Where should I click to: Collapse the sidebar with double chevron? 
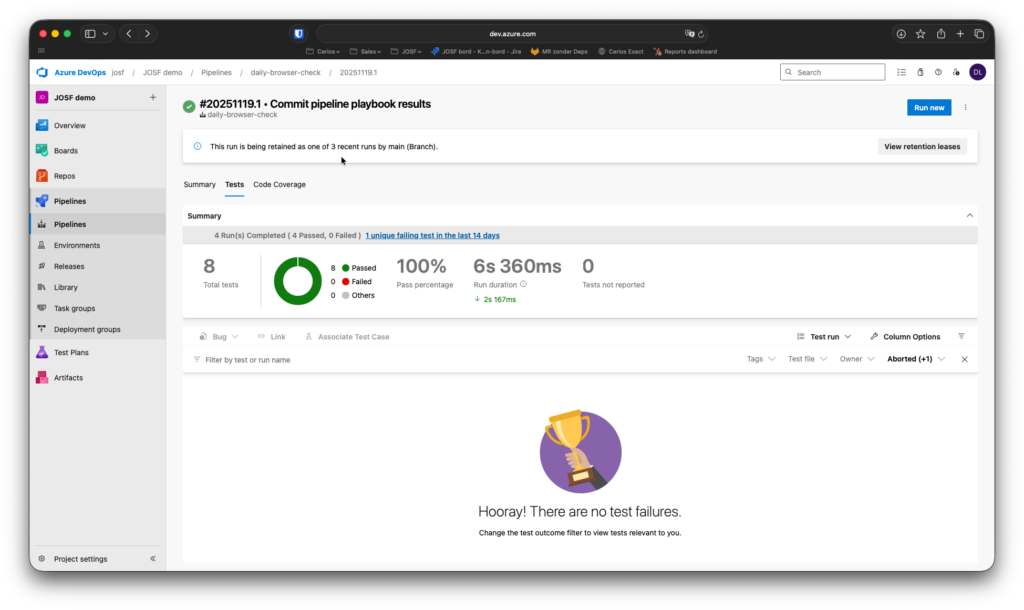click(153, 559)
